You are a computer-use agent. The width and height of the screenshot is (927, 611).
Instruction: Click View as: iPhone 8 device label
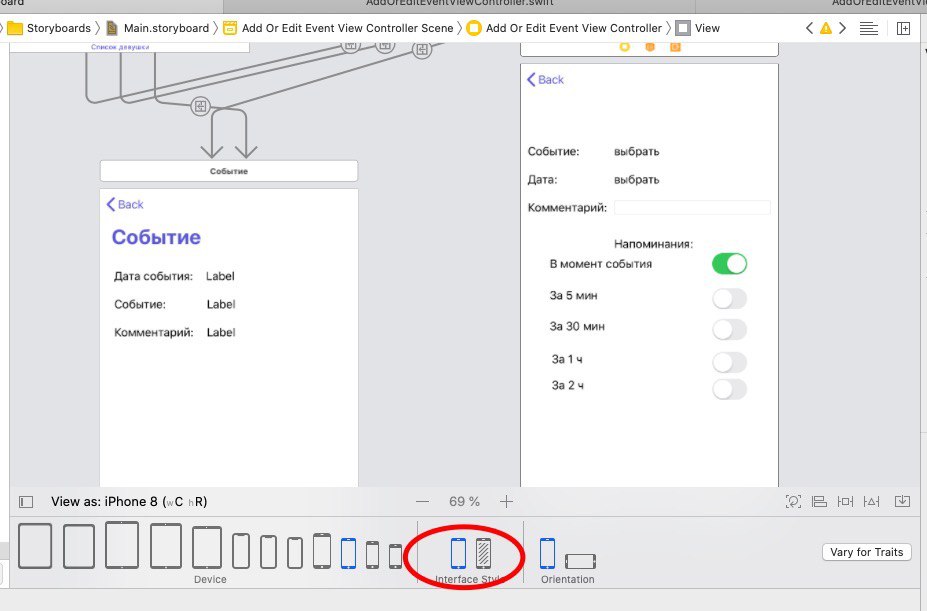pos(129,502)
